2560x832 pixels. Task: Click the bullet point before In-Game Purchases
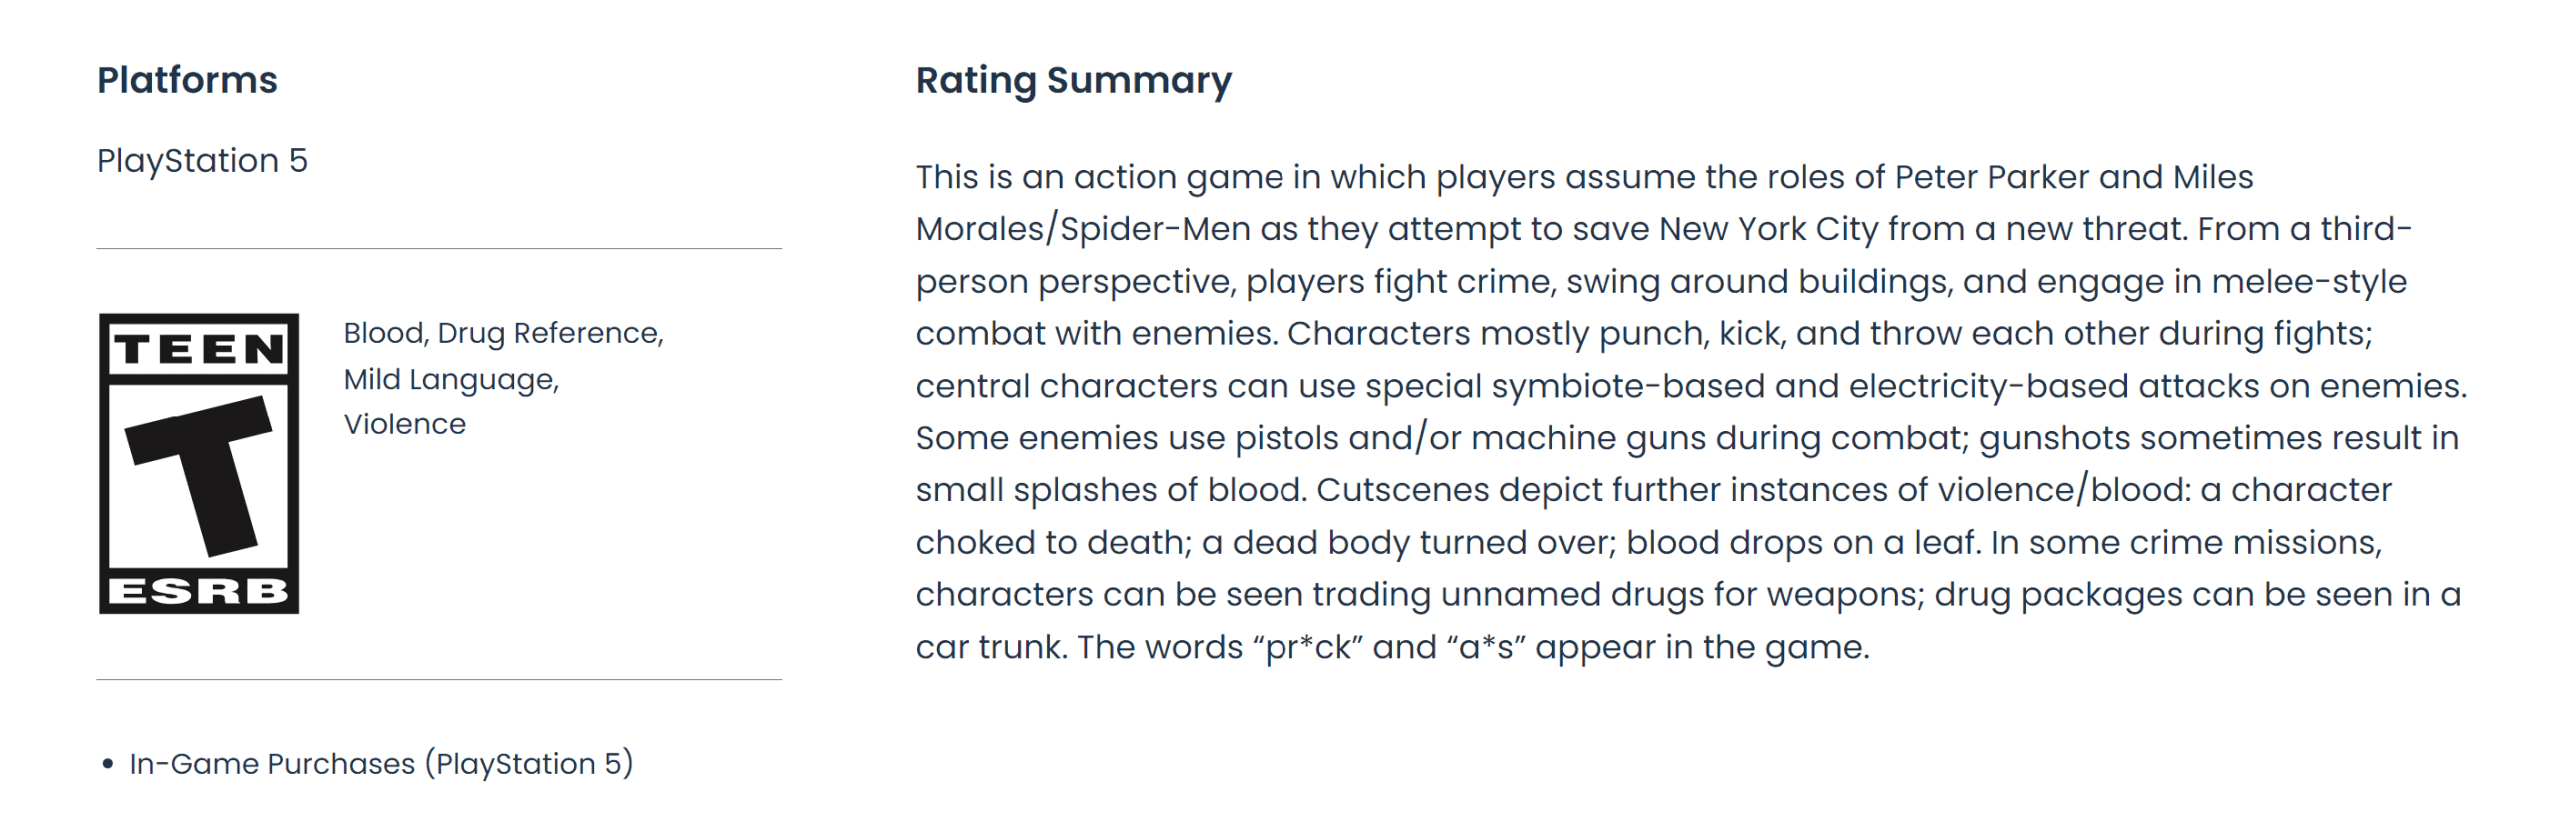click(x=108, y=765)
